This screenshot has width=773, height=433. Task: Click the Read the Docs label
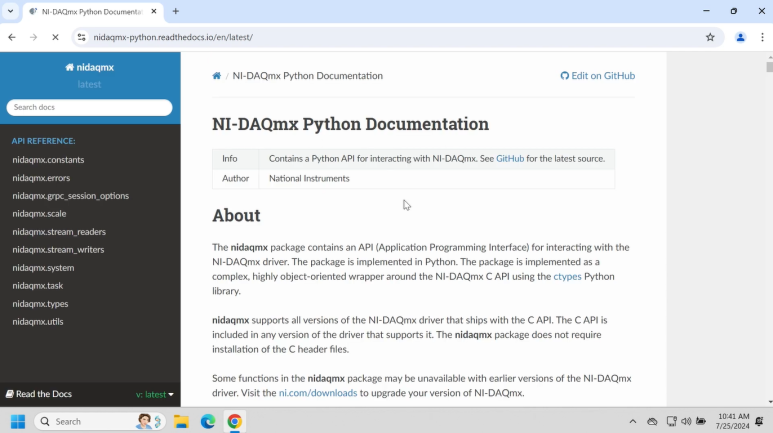click(39, 394)
